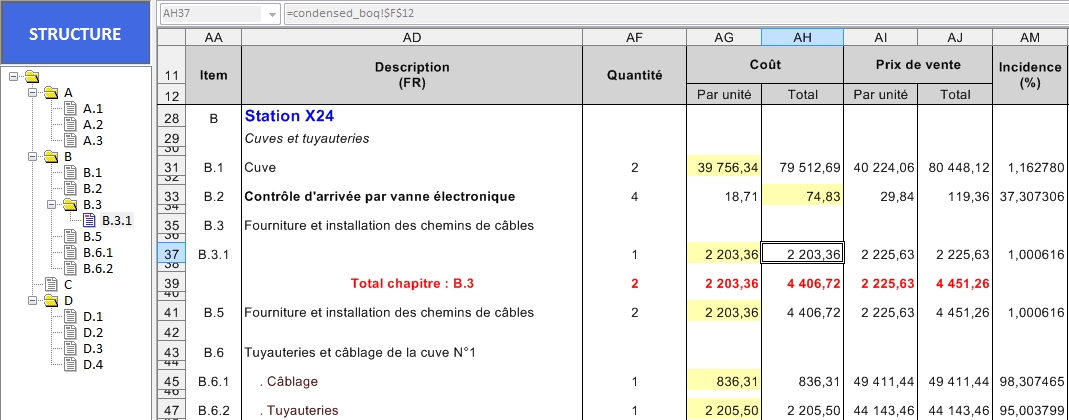Select column header AD
This screenshot has height=420, width=1069.
[x=412, y=38]
